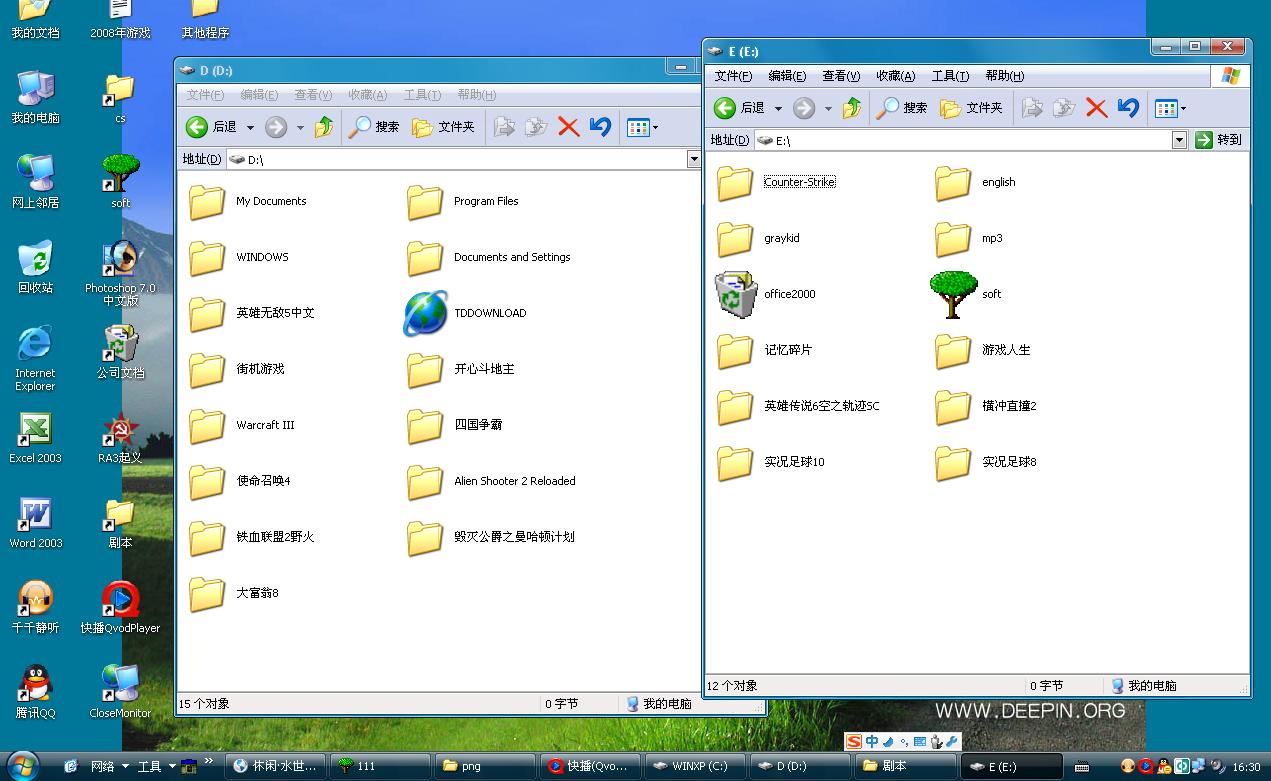The image size is (1271, 781).
Task: Select the Counter-Strike folder in E: window
Action: [776, 182]
